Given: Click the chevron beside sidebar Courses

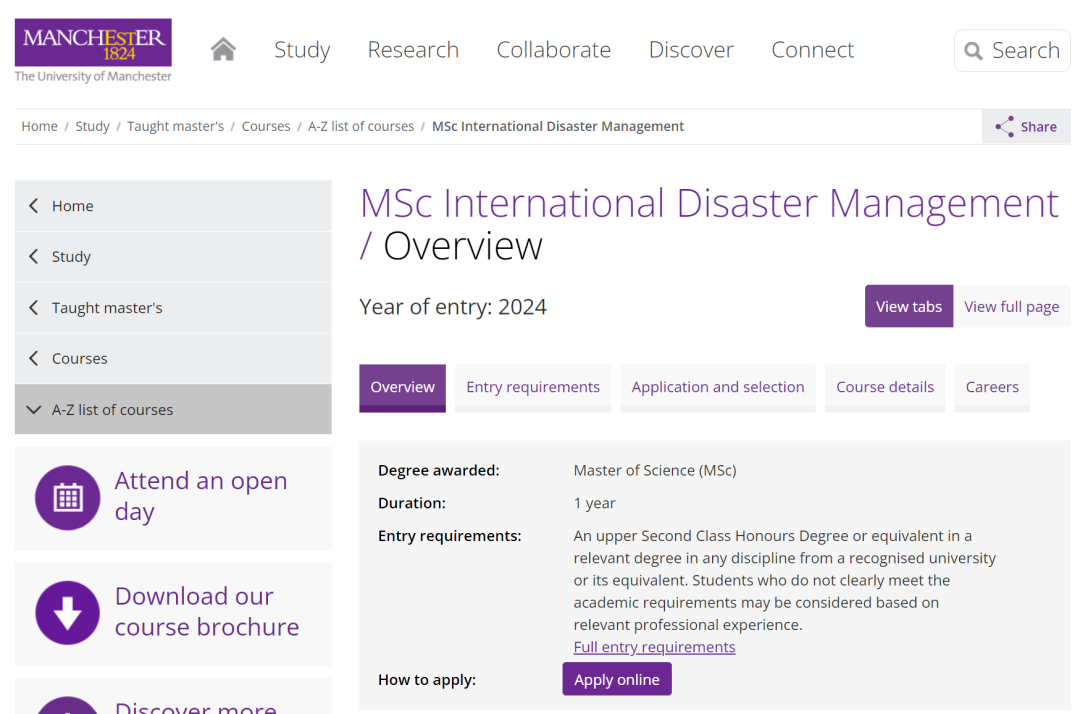Looking at the screenshot, I should point(33,359).
